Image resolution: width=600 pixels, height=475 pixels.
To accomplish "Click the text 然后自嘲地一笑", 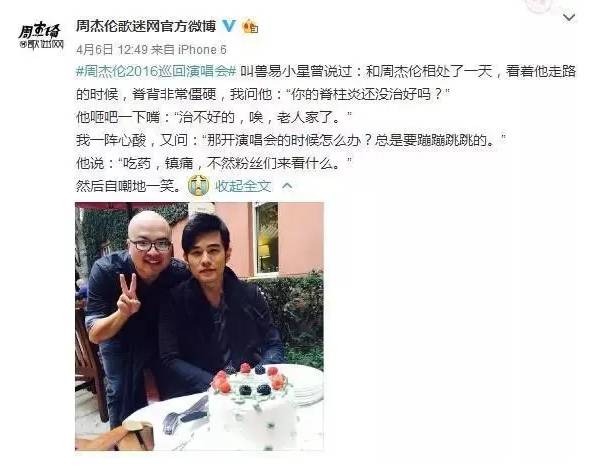I will click(128, 186).
